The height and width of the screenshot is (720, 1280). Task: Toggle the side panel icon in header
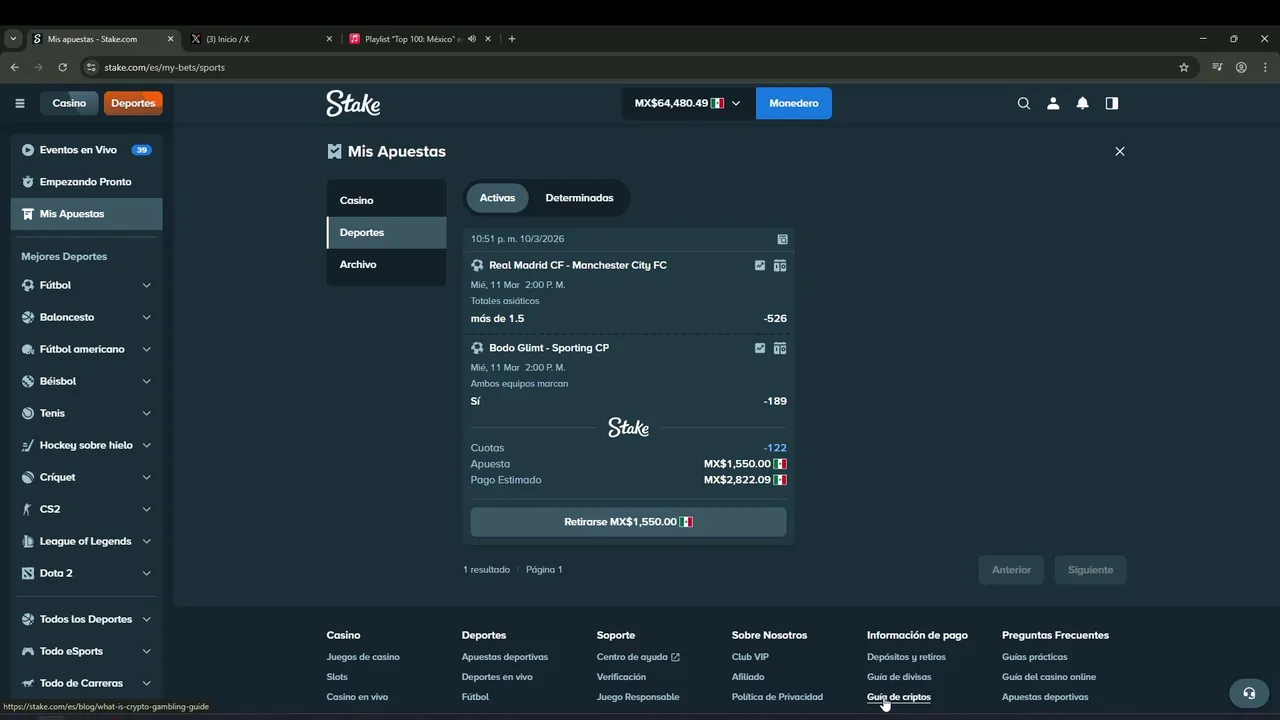click(1112, 103)
